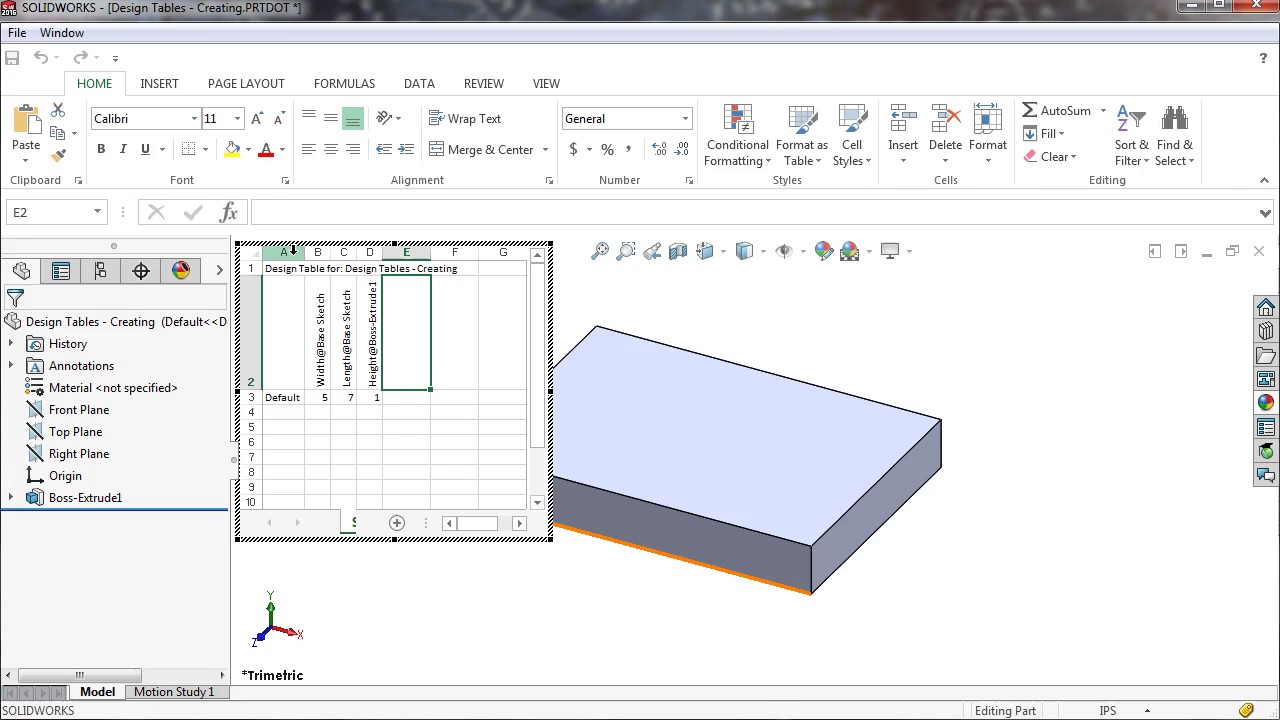Apply the Percent style
Screen dimensions: 1280x720
pyautogui.click(x=607, y=149)
